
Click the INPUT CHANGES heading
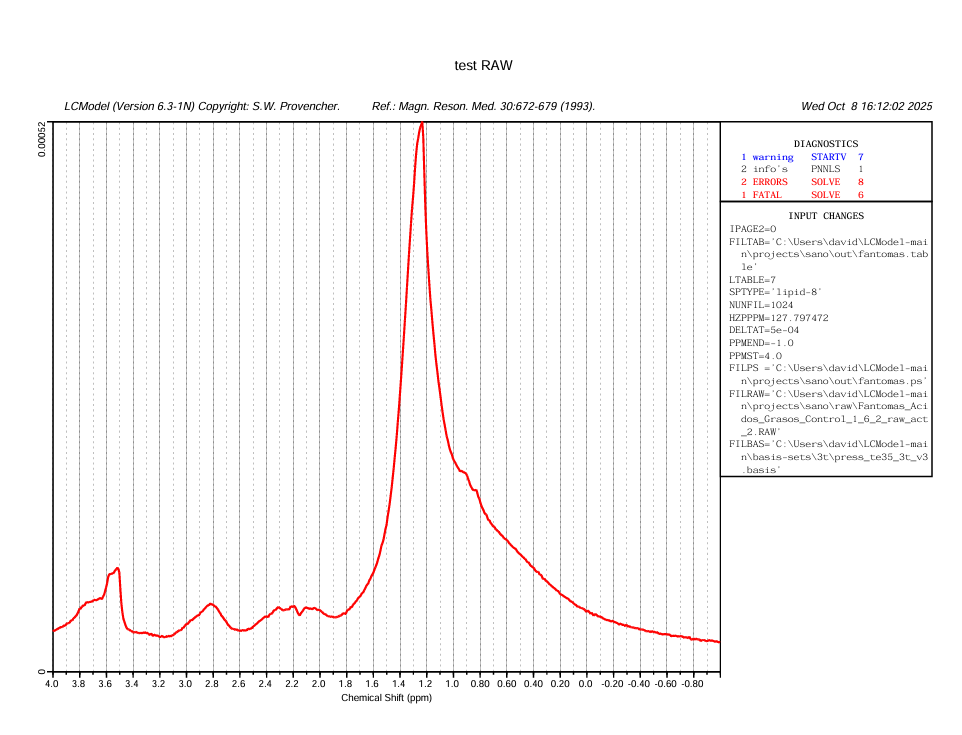(825, 216)
